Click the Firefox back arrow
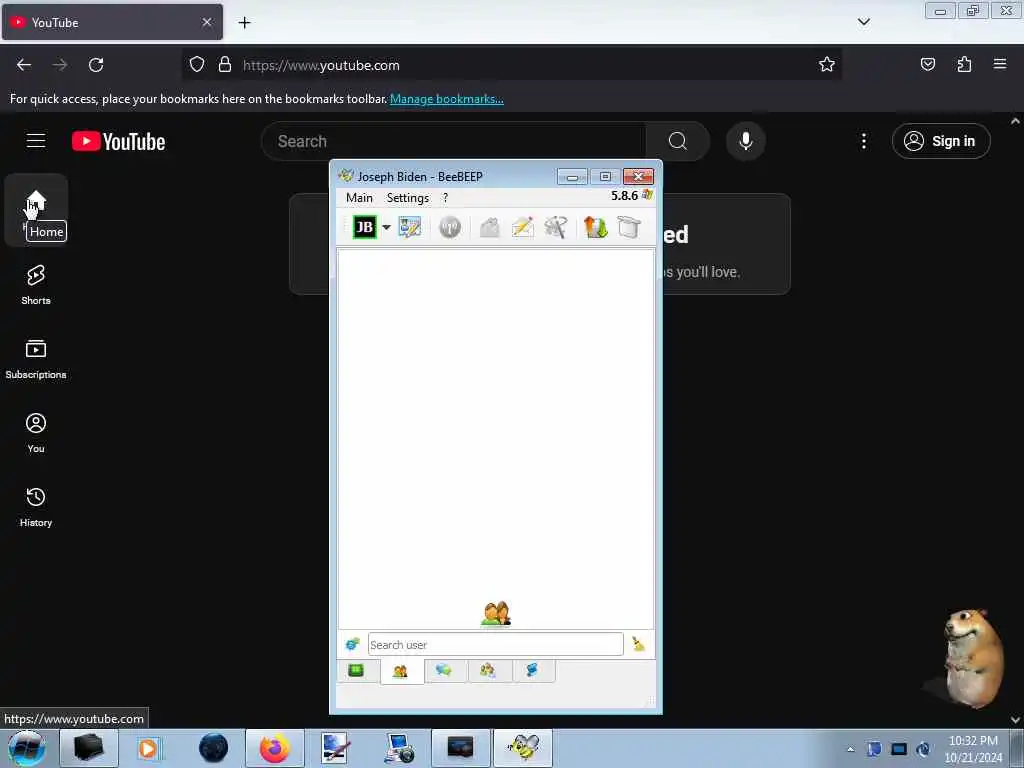The image size is (1024, 768). pos(24,65)
